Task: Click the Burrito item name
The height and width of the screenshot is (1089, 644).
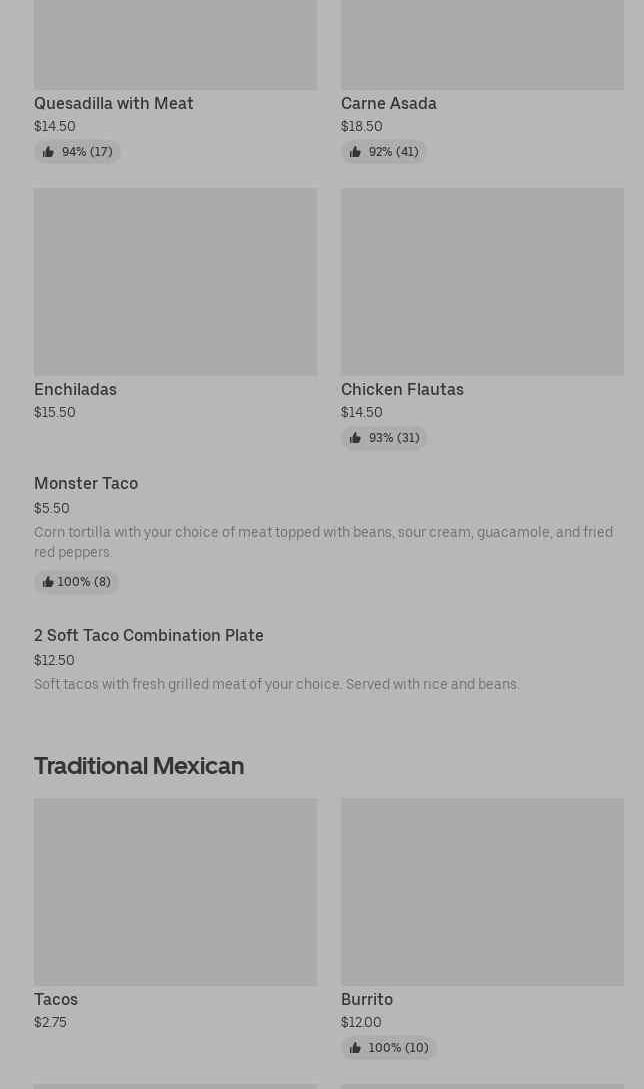Action: pos(367,1000)
